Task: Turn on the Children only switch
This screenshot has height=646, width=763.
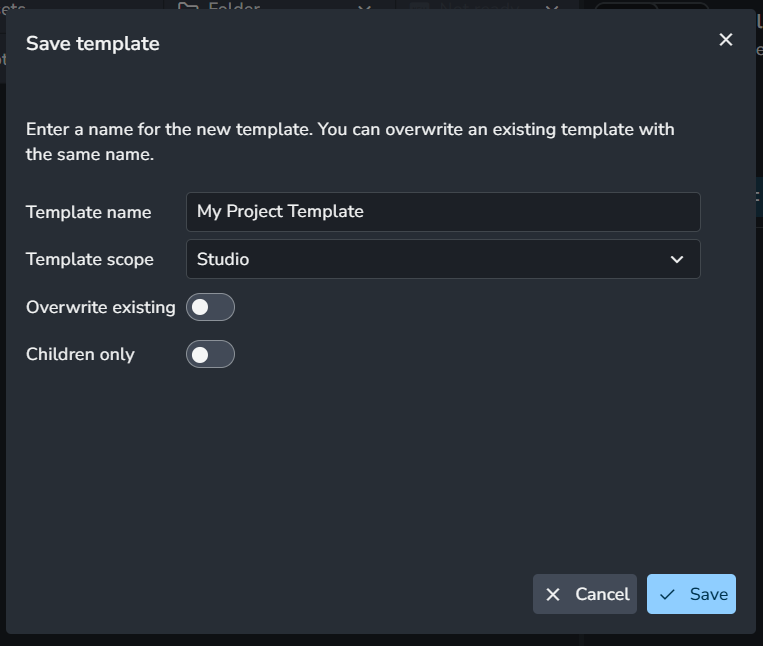Action: (210, 354)
